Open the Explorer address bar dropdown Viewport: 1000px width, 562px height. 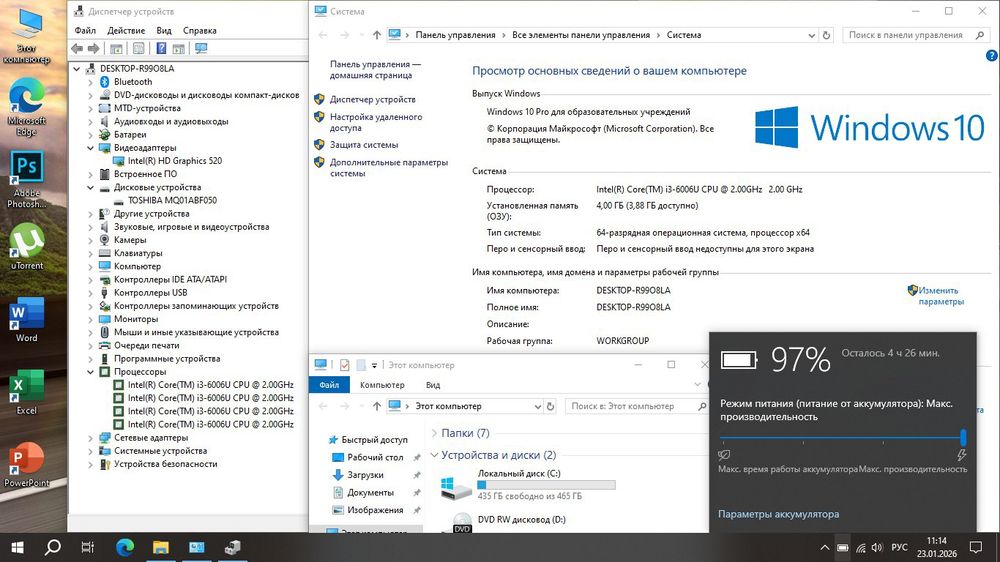[x=537, y=406]
